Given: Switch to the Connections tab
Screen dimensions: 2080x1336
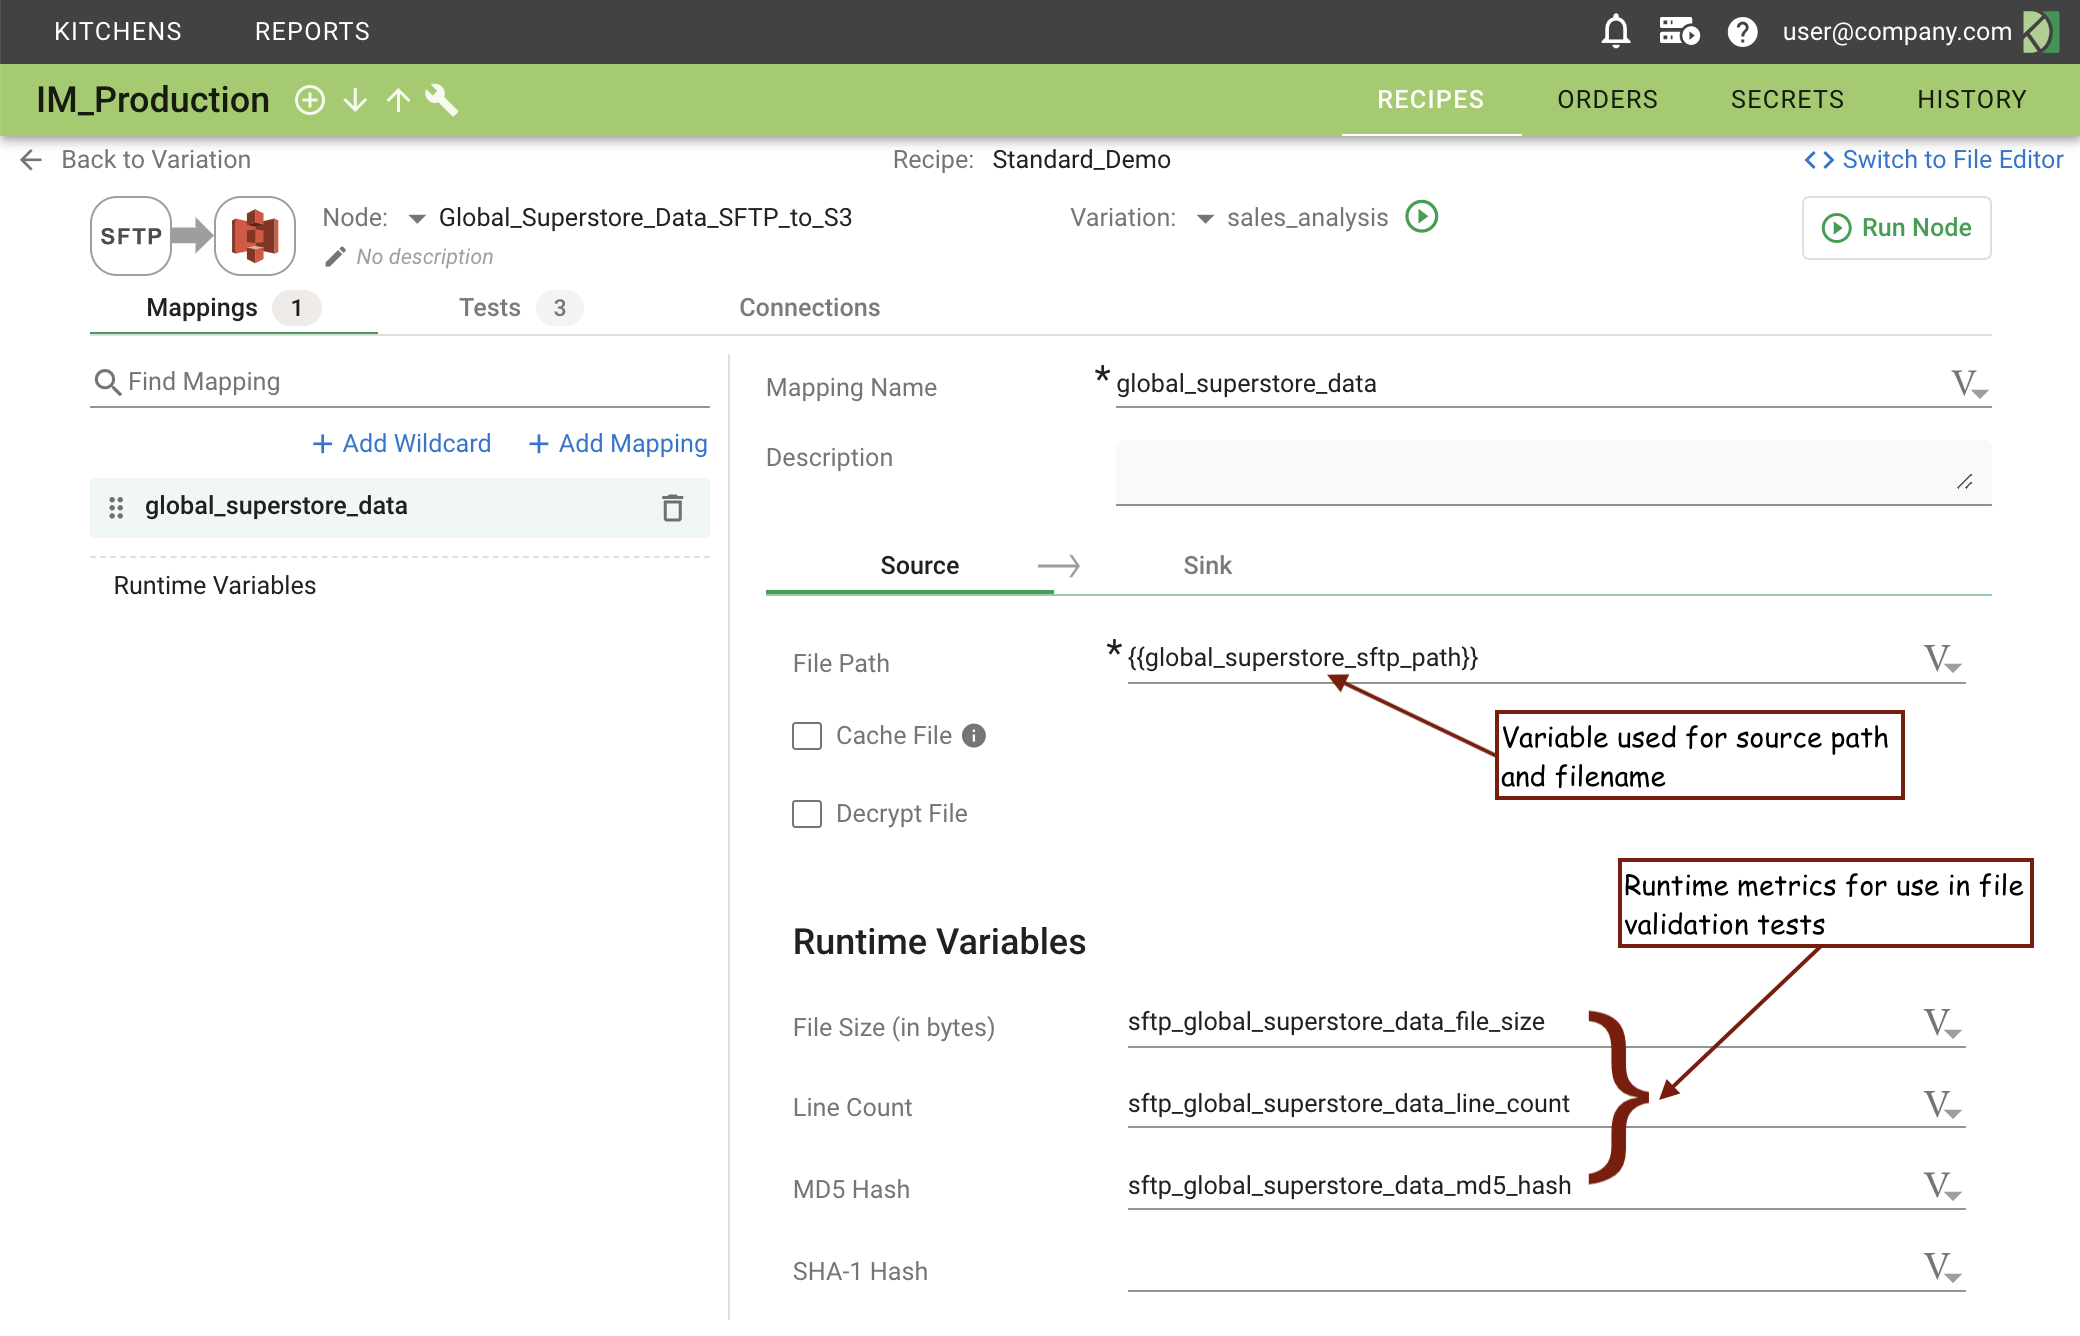Looking at the screenshot, I should coord(809,307).
